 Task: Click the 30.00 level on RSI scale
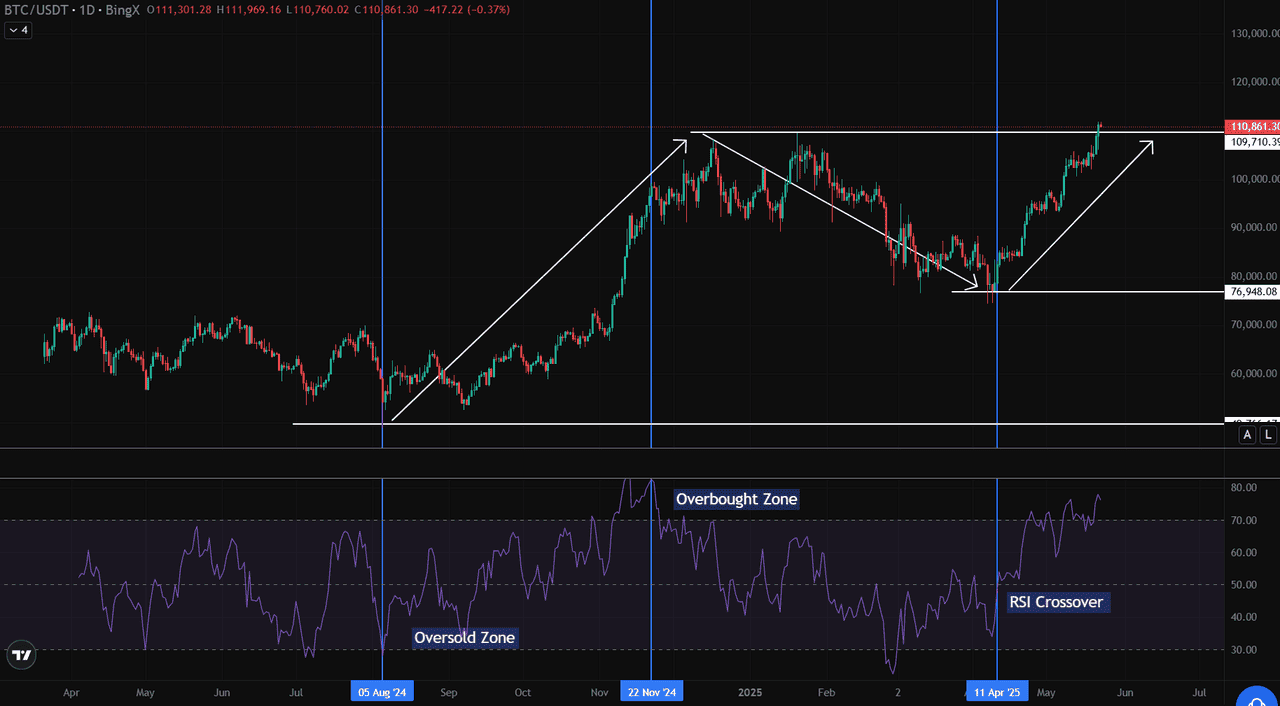pyautogui.click(x=1244, y=650)
